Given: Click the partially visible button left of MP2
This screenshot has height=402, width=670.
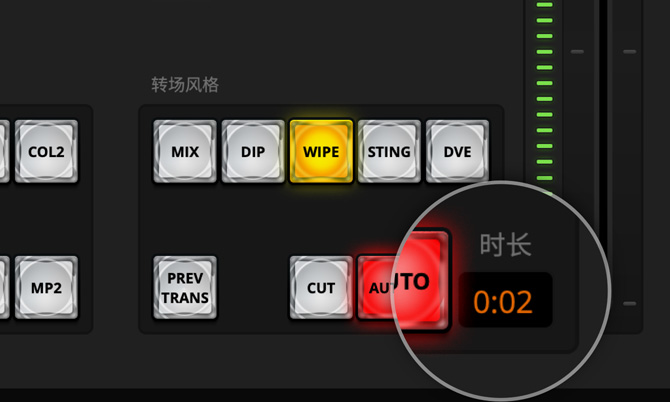Looking at the screenshot, I should 4,288.
